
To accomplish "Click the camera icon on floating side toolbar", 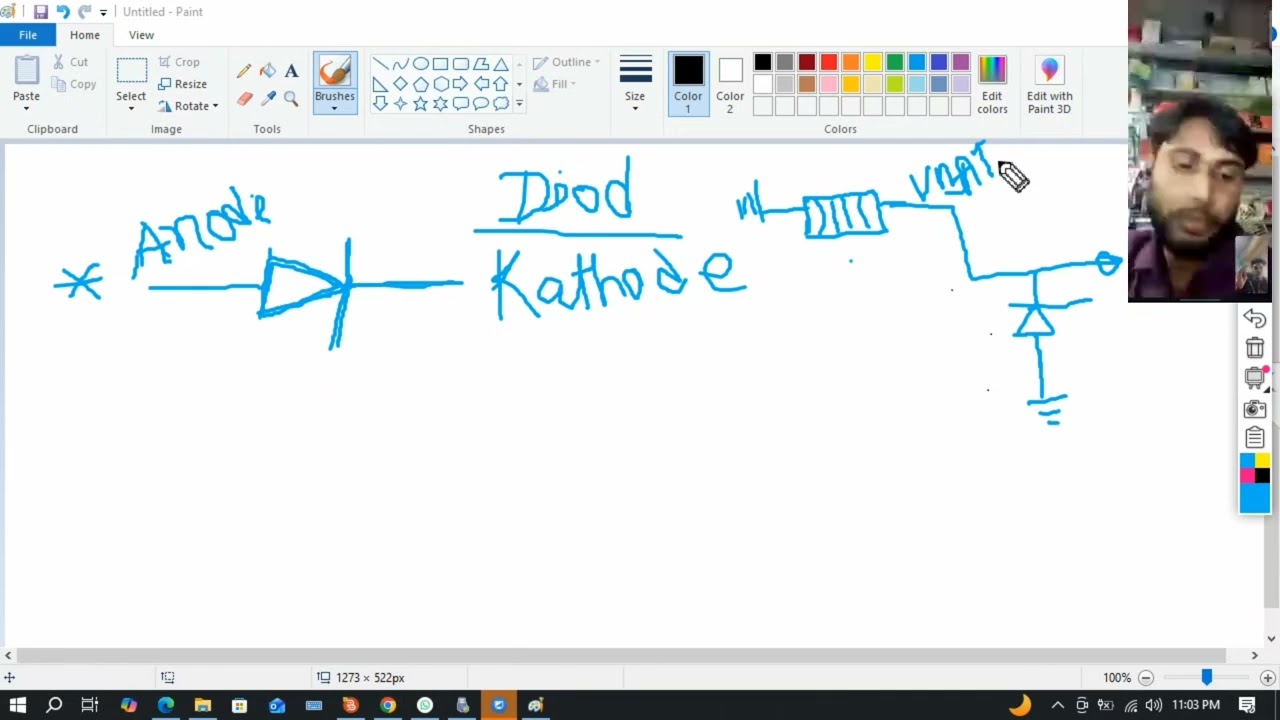I will pyautogui.click(x=1255, y=409).
